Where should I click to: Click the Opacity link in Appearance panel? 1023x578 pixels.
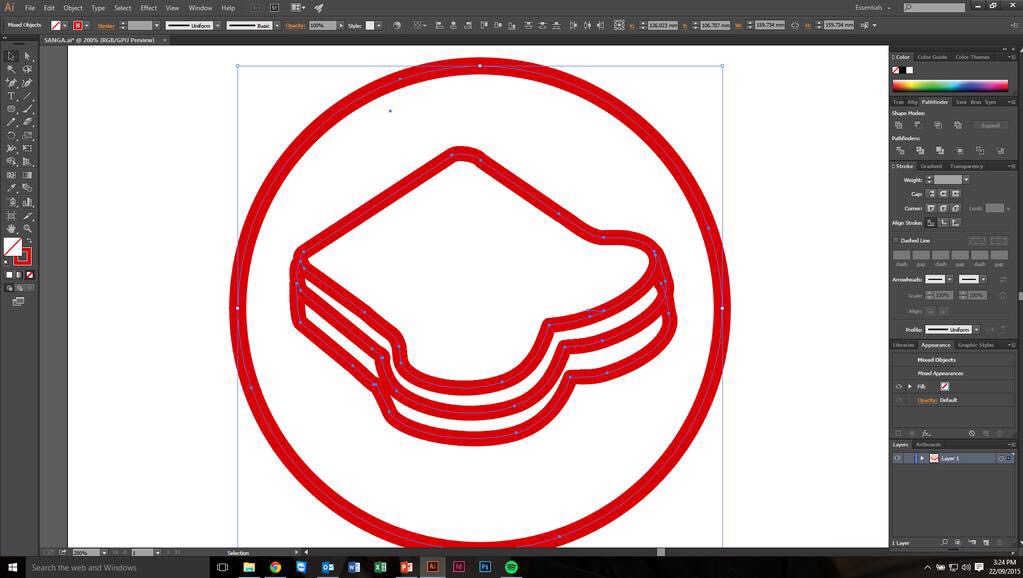(x=927, y=400)
